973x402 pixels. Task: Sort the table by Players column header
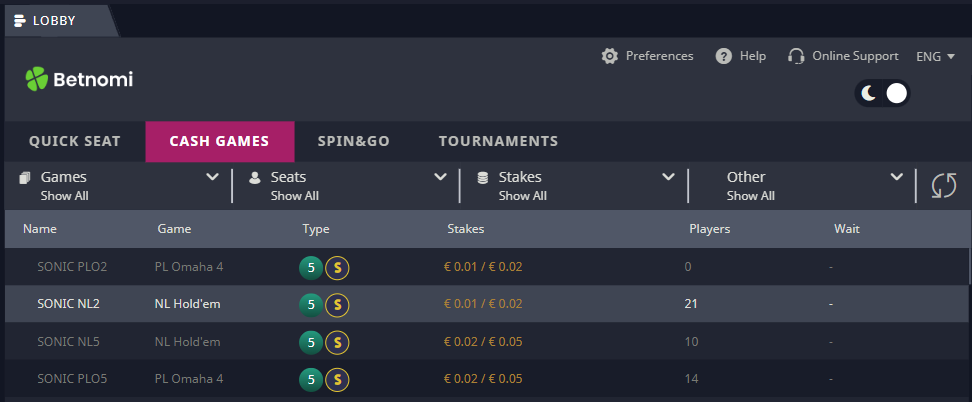coord(709,229)
